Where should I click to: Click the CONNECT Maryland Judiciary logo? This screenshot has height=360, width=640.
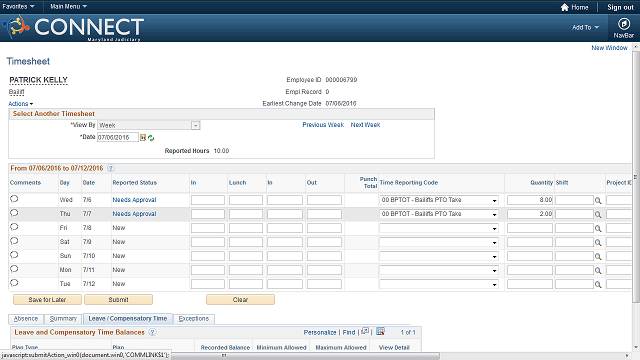(73, 28)
